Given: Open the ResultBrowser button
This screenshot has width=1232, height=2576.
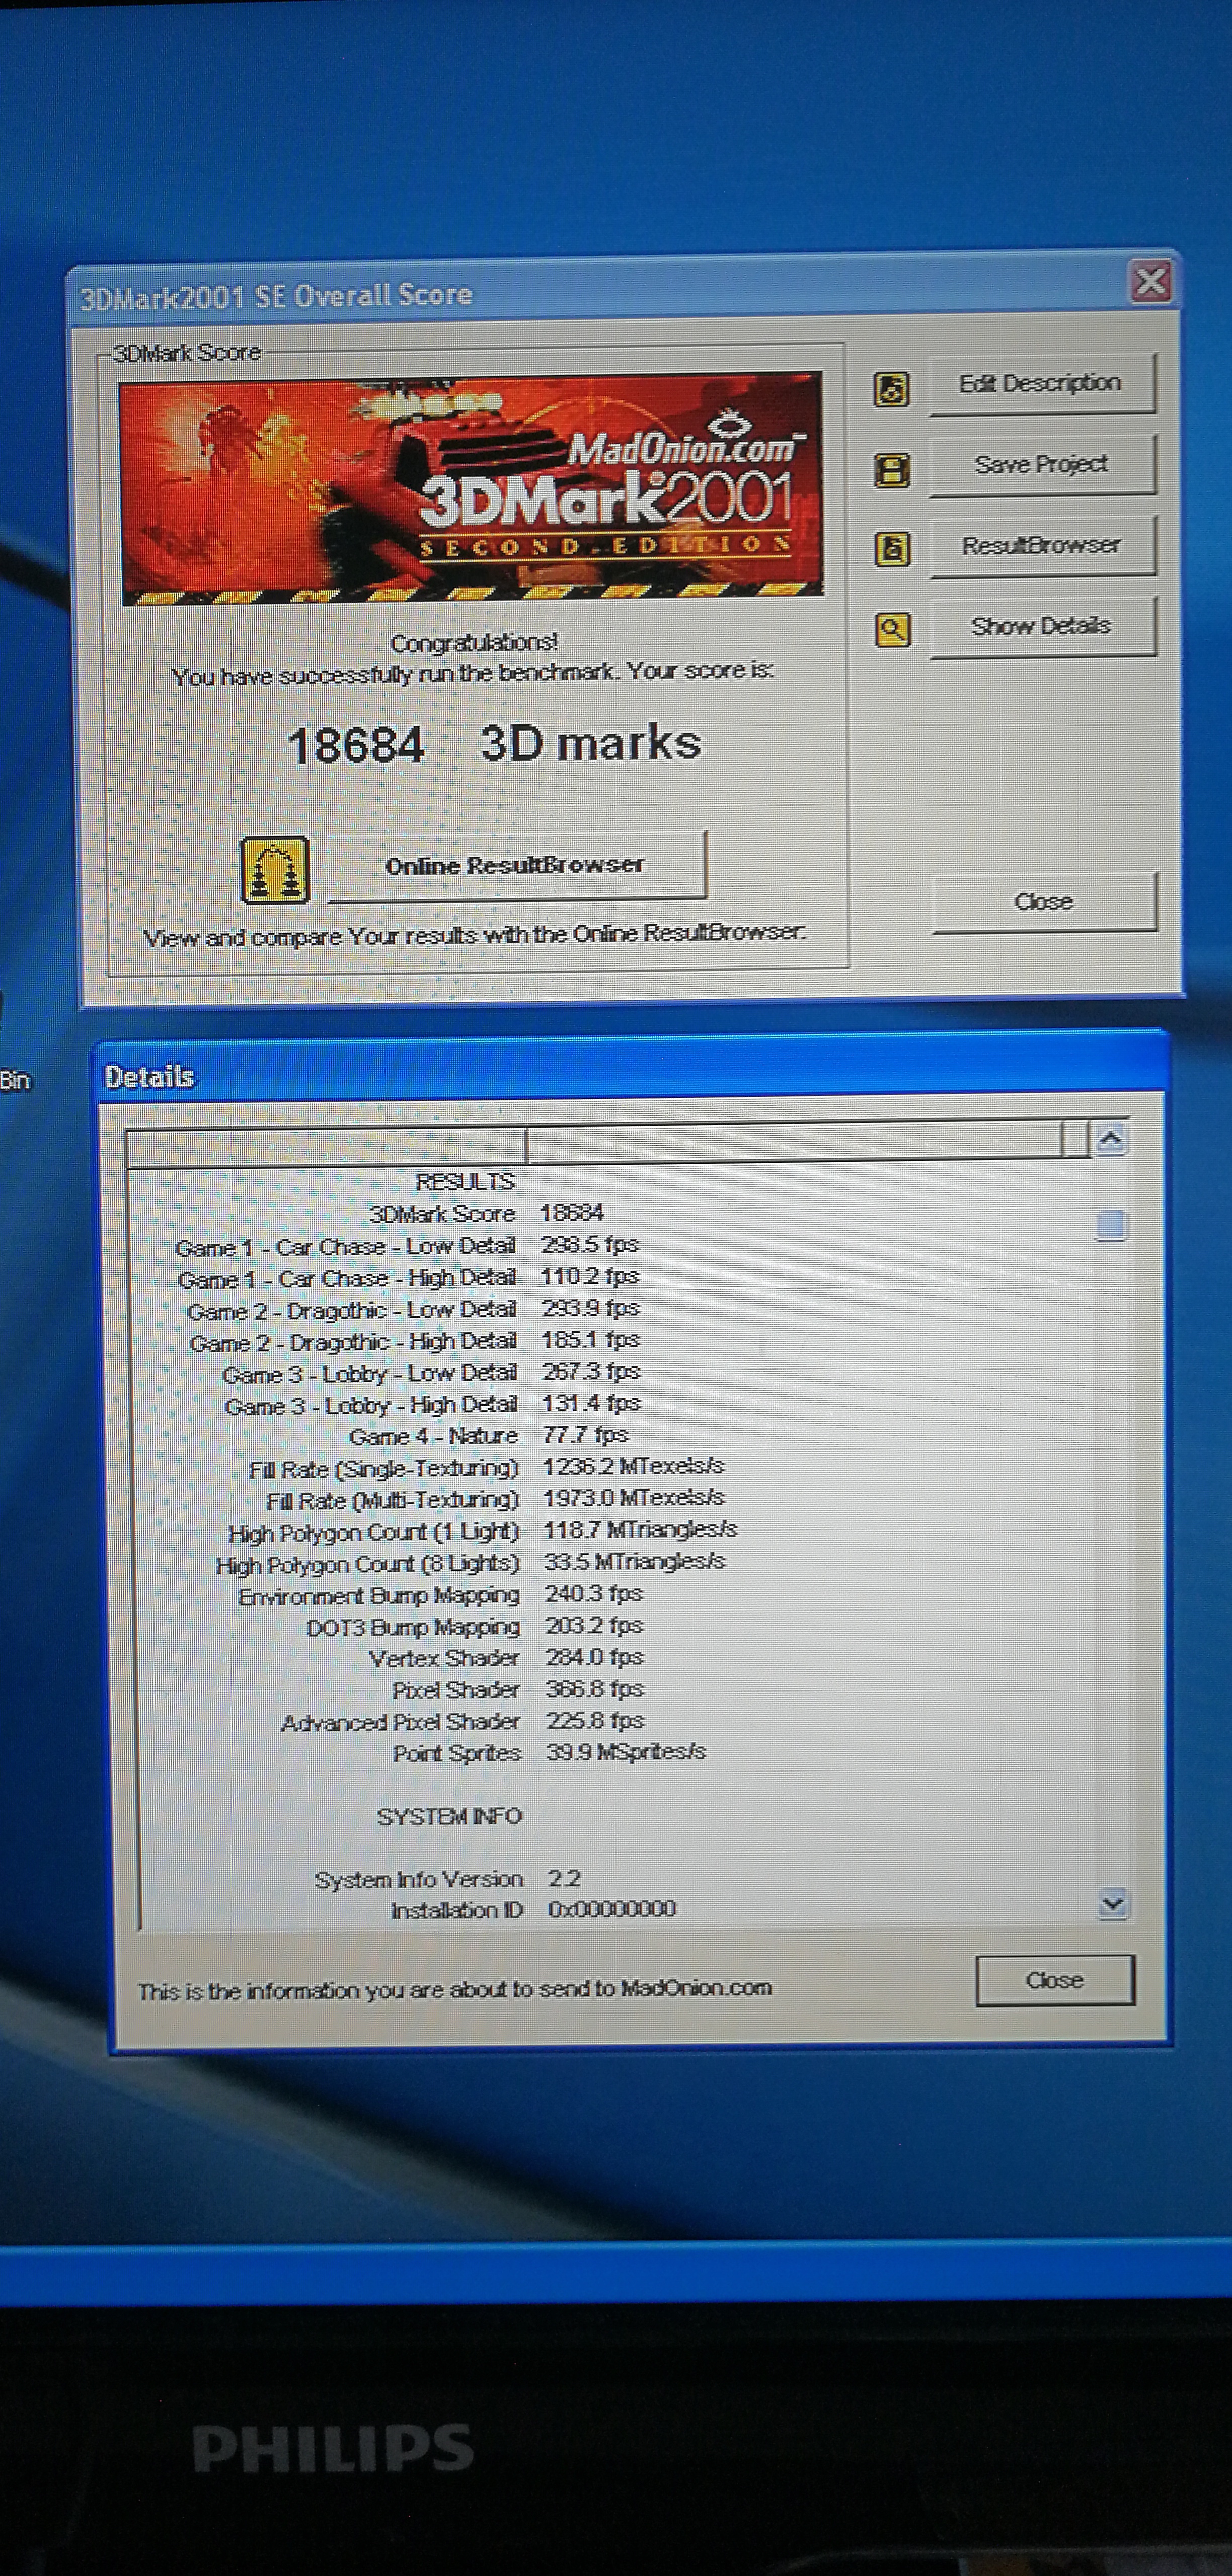Looking at the screenshot, I should pyautogui.click(x=1041, y=546).
